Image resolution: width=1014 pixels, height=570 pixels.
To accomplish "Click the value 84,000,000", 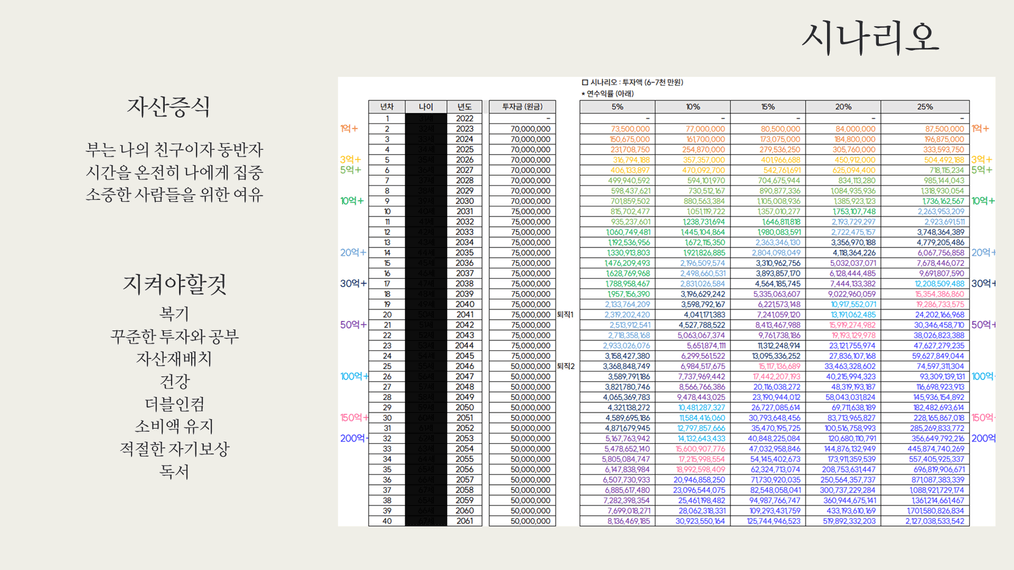I will click(855, 129).
